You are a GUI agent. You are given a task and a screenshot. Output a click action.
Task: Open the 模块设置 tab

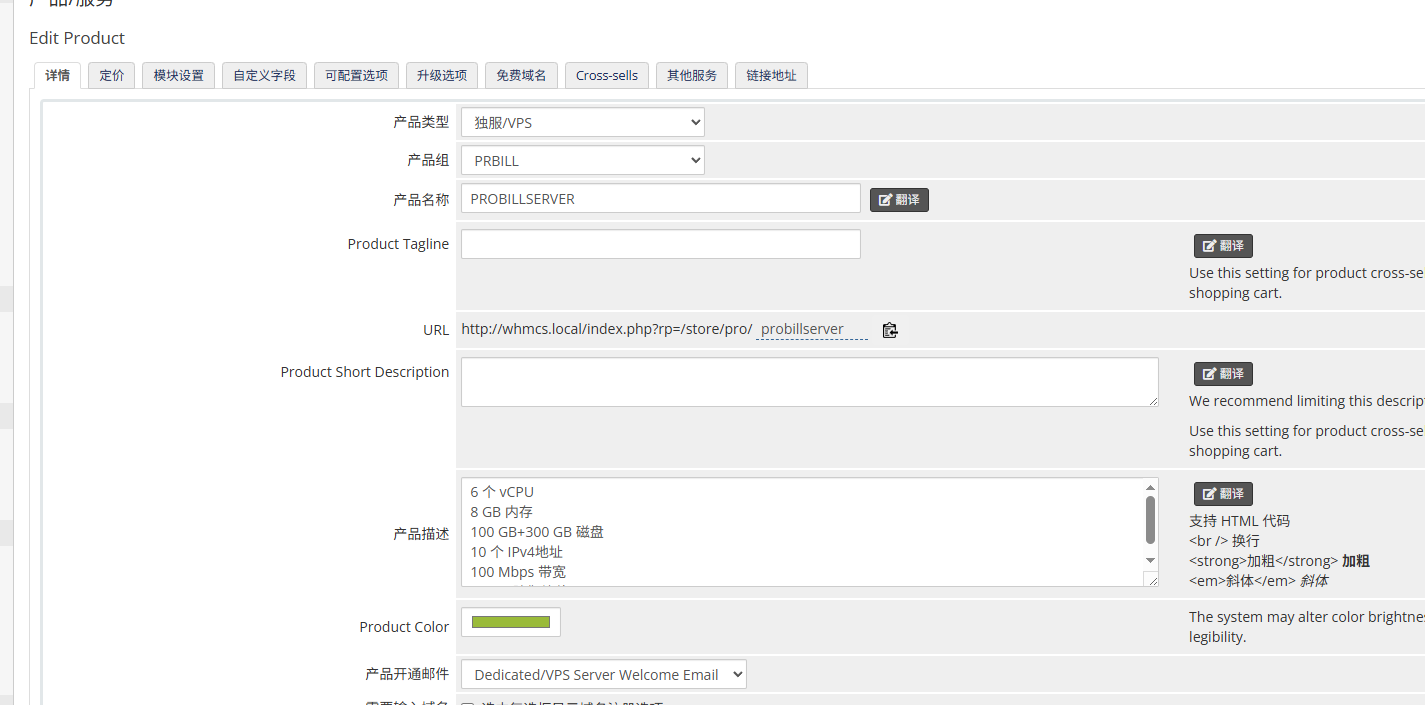(178, 76)
